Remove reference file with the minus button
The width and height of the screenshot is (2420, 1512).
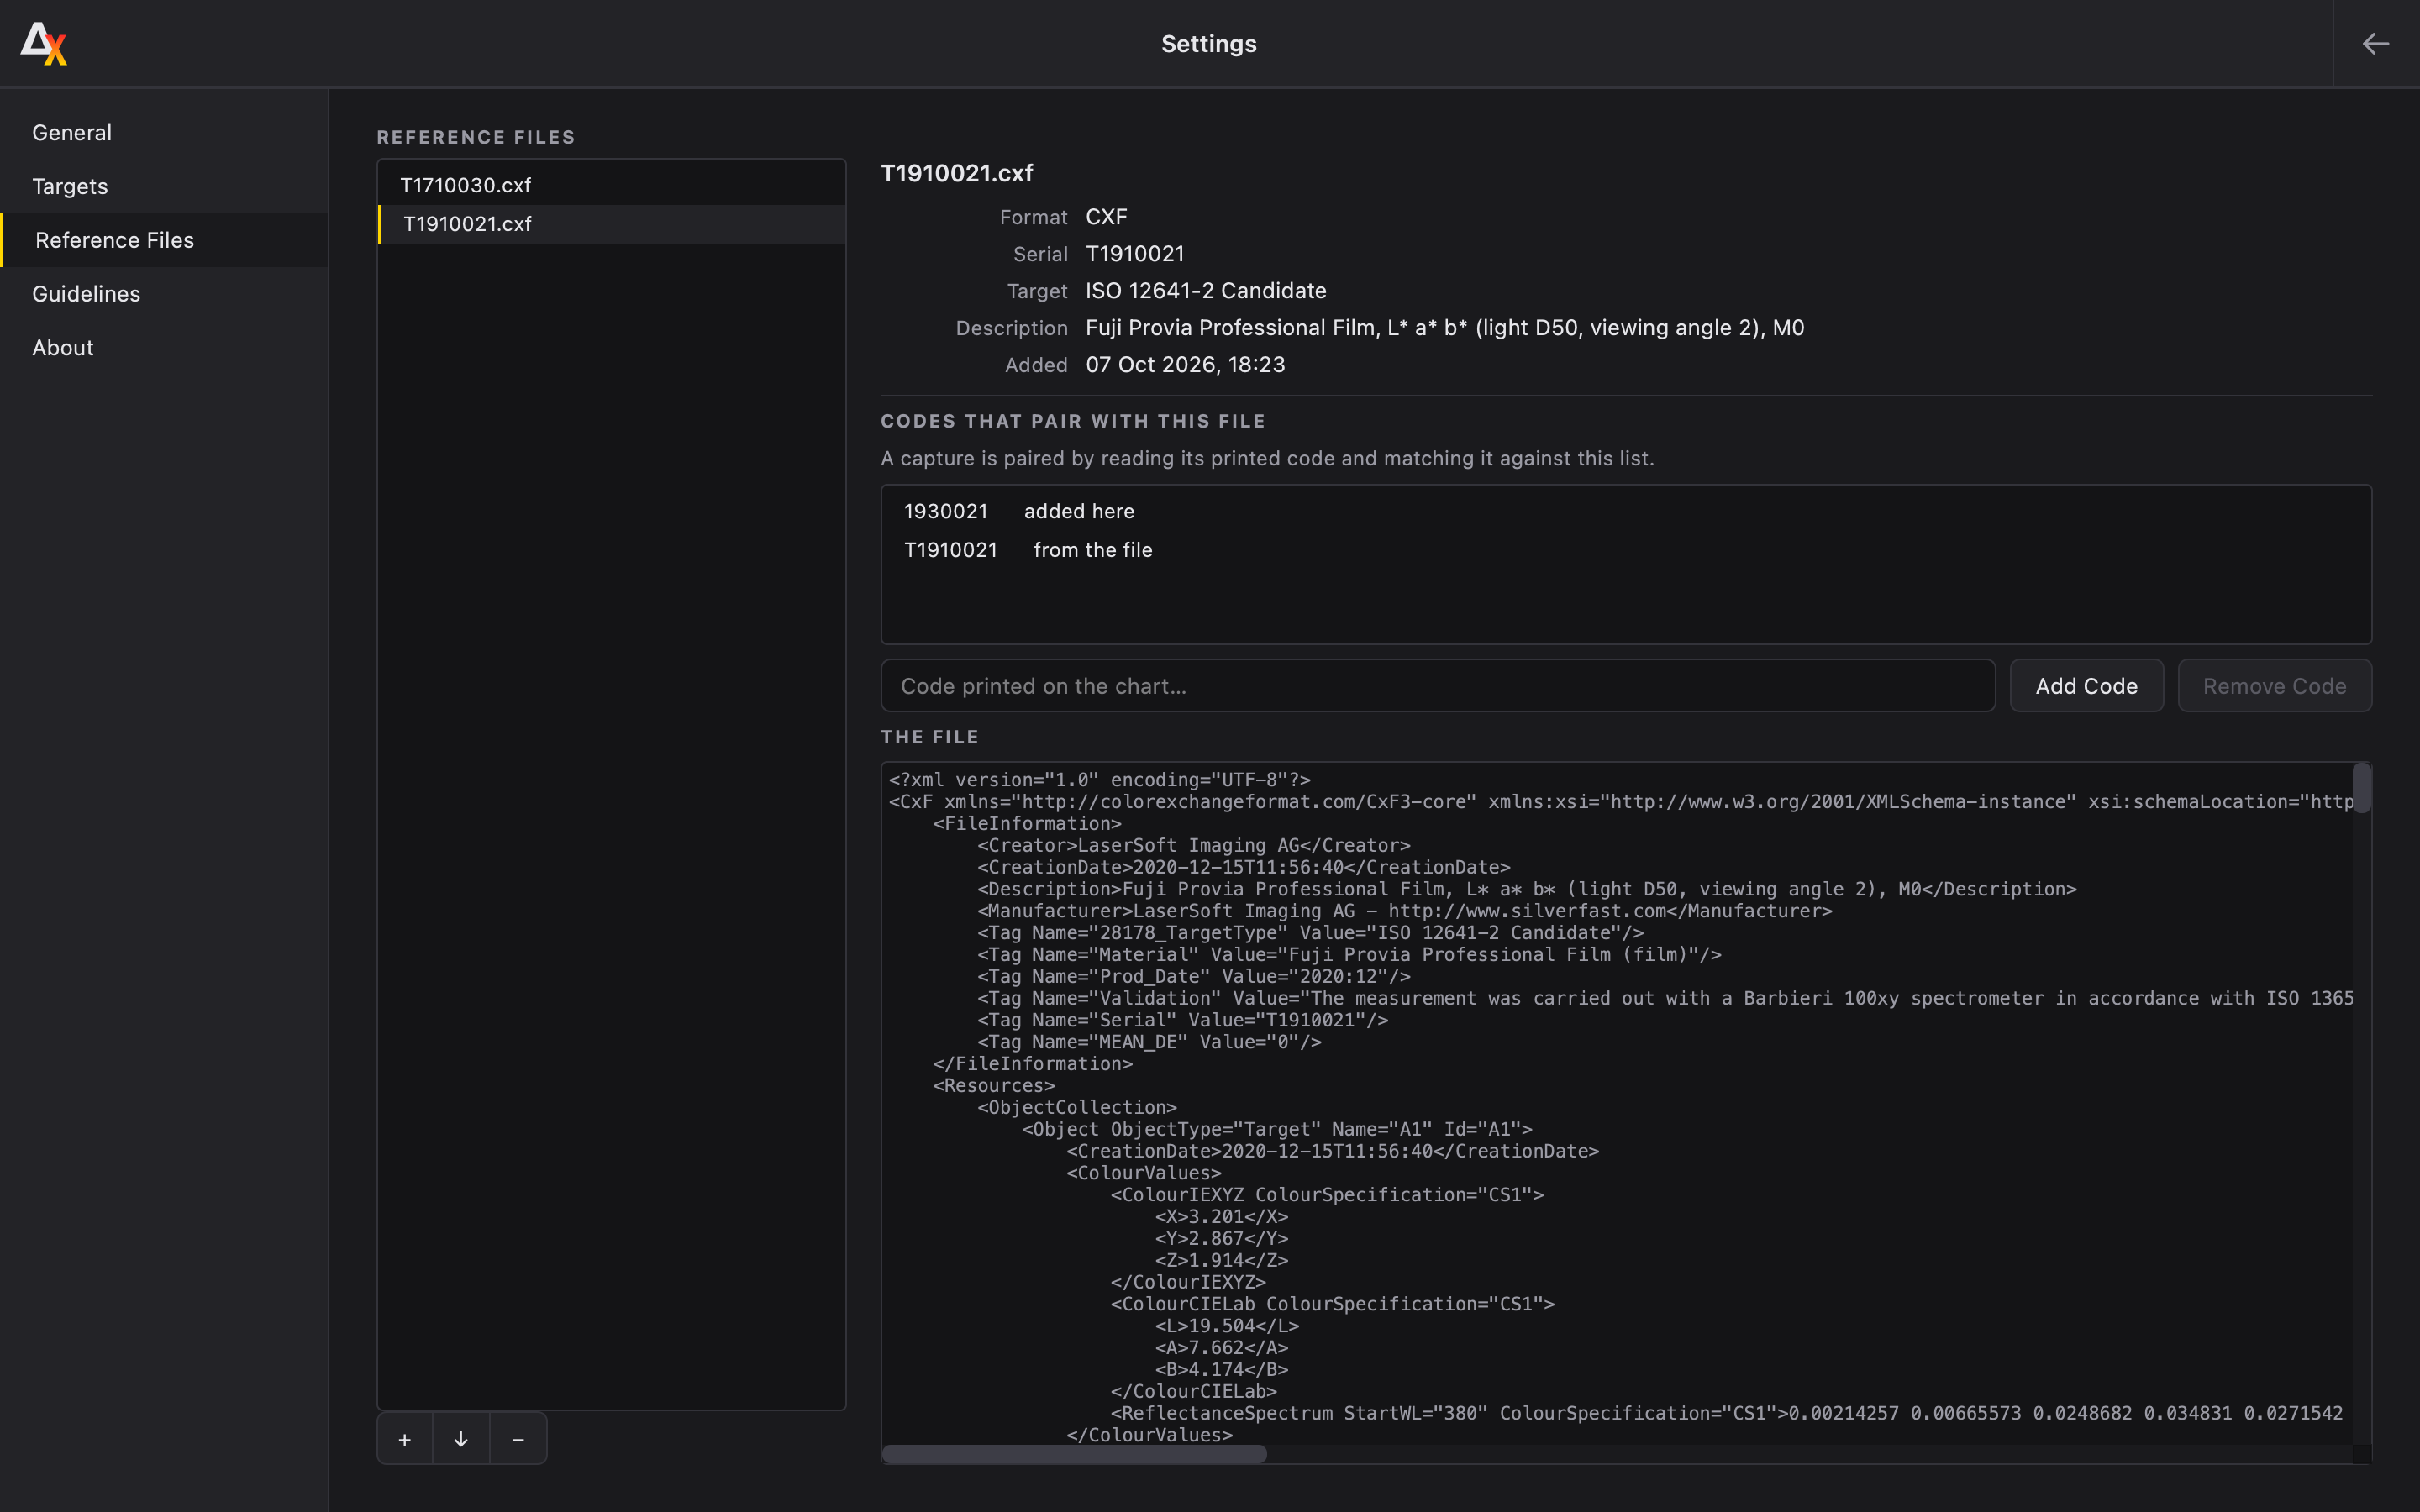(518, 1439)
